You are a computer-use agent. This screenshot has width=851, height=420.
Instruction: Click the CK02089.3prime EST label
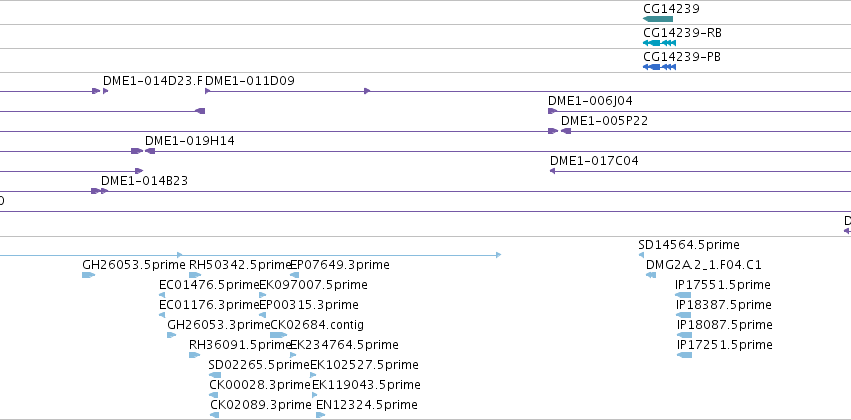coord(261,405)
